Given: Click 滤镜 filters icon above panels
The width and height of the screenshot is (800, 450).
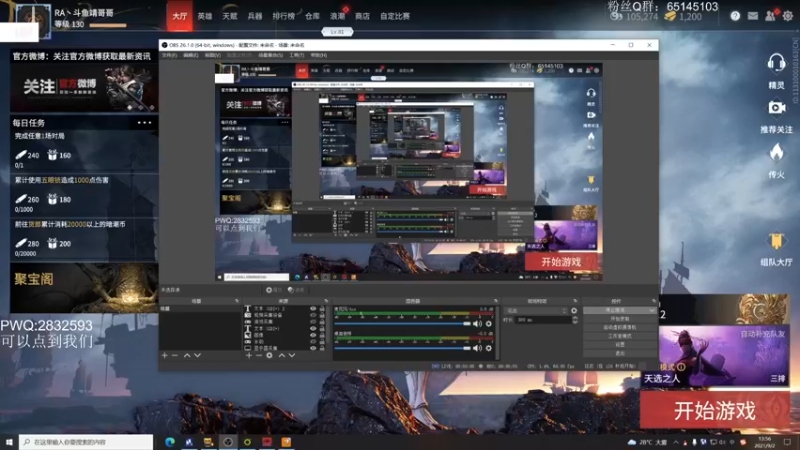Looking at the screenshot, I should [295, 290].
